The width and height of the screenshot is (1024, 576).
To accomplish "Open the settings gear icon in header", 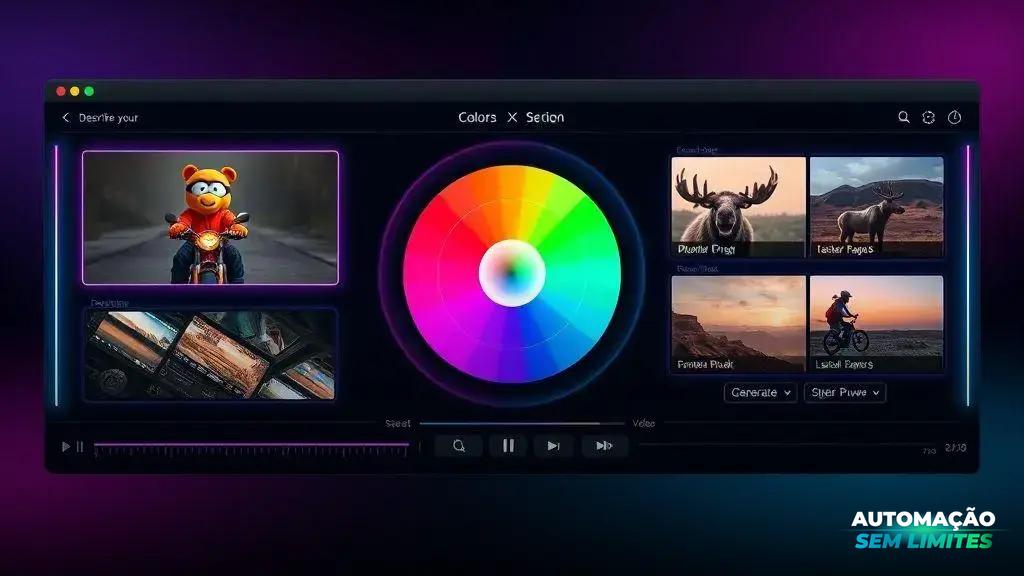I will tap(929, 118).
